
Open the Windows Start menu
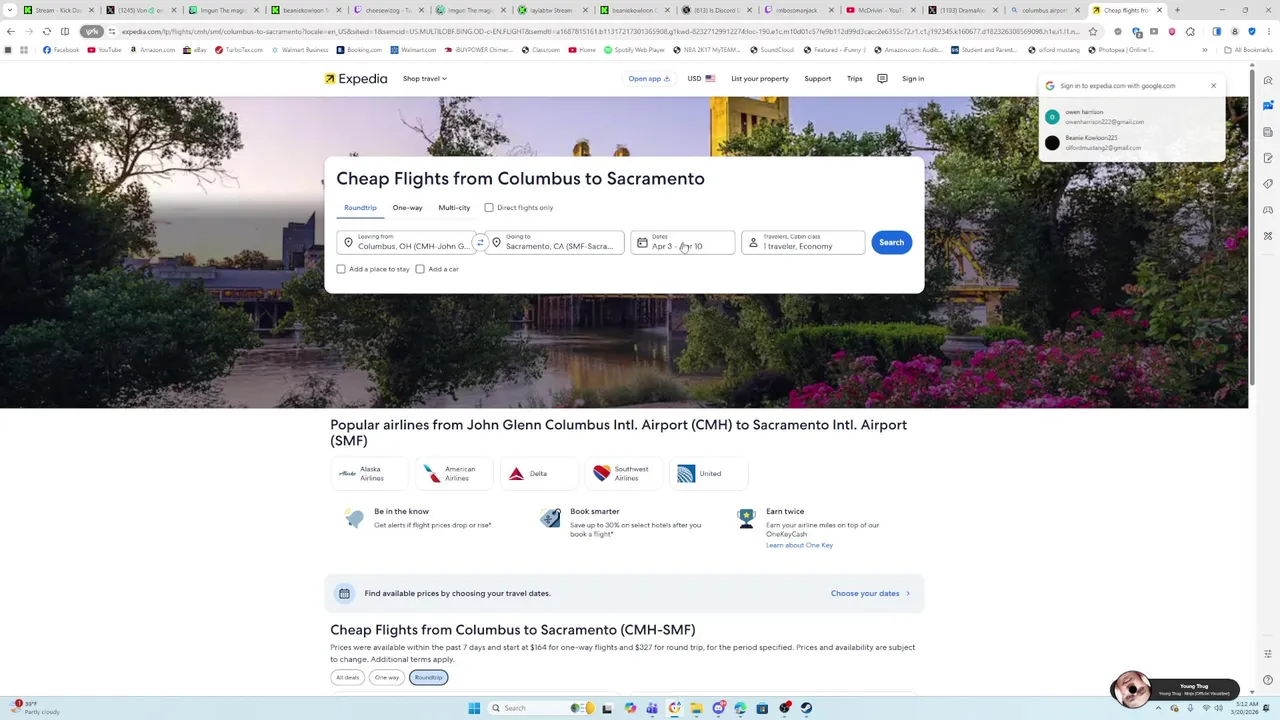474,708
